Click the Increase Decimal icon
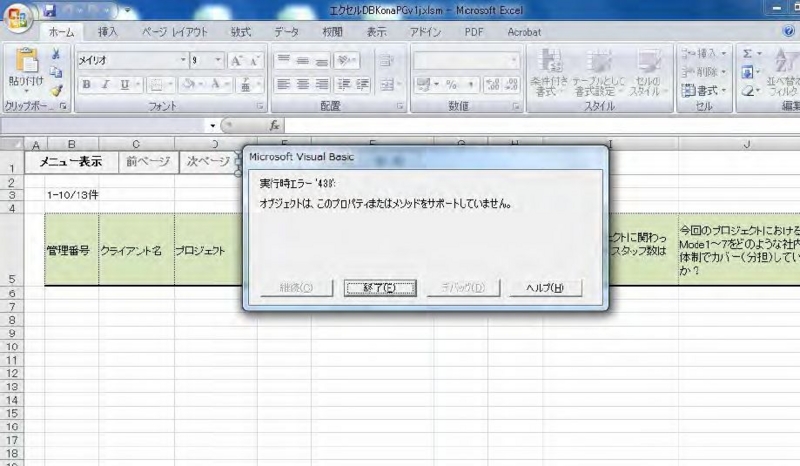Screen dimensions: 800x466 tap(492, 85)
